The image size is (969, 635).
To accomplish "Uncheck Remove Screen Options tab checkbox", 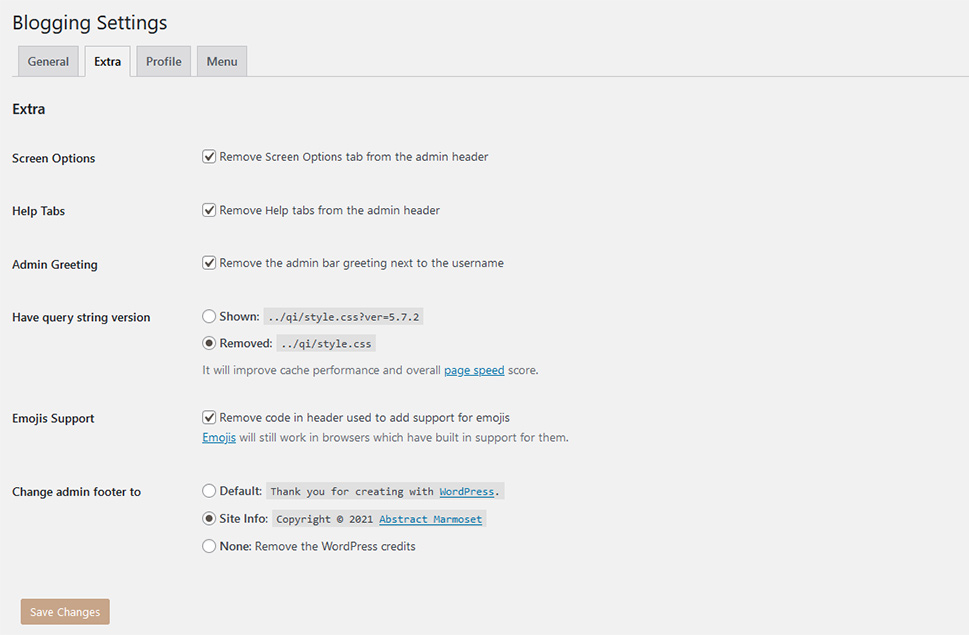I will [x=209, y=156].
